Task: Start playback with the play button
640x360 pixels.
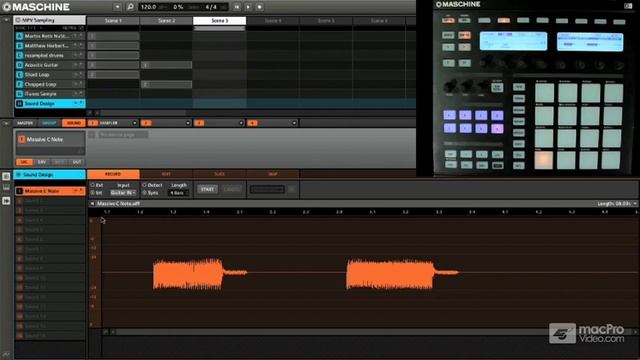Action: (248, 7)
